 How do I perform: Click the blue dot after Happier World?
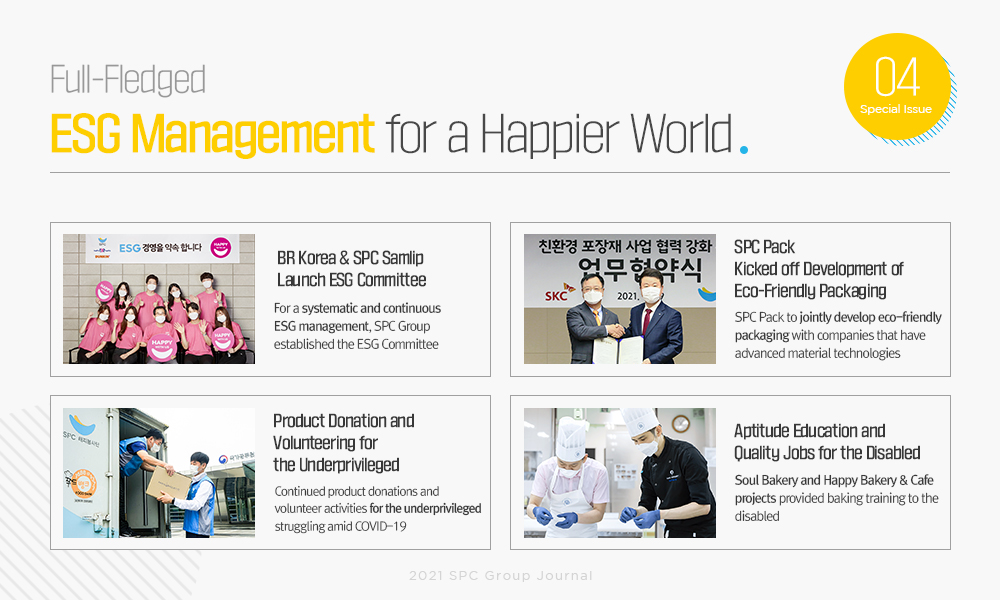click(x=743, y=151)
